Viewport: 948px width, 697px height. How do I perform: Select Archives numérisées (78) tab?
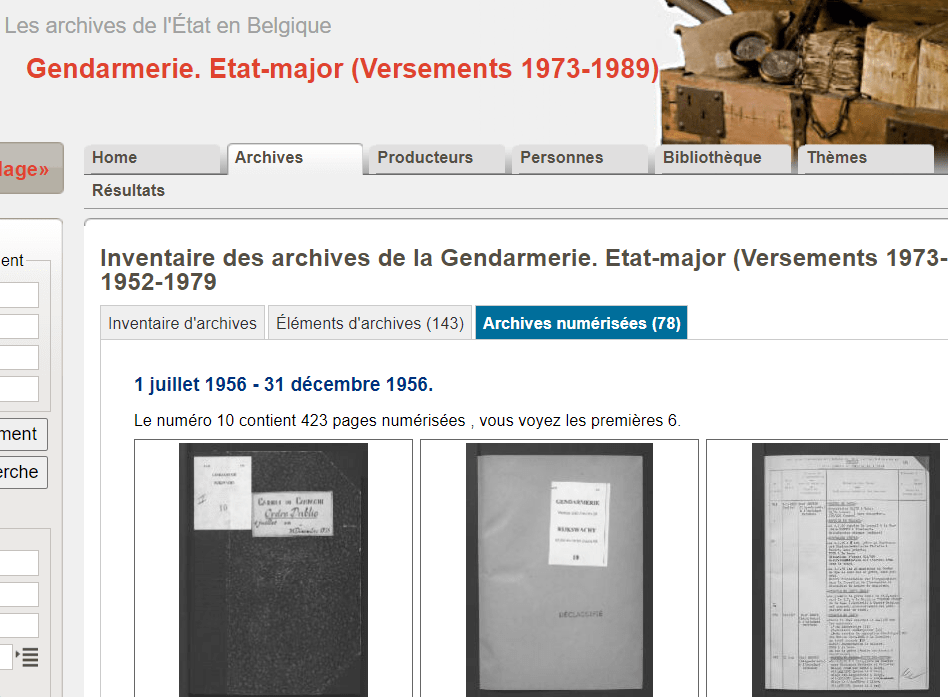[x=582, y=323]
